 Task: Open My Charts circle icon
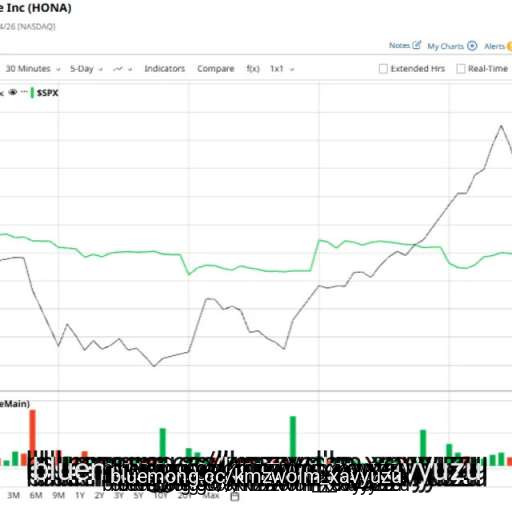pos(472,46)
